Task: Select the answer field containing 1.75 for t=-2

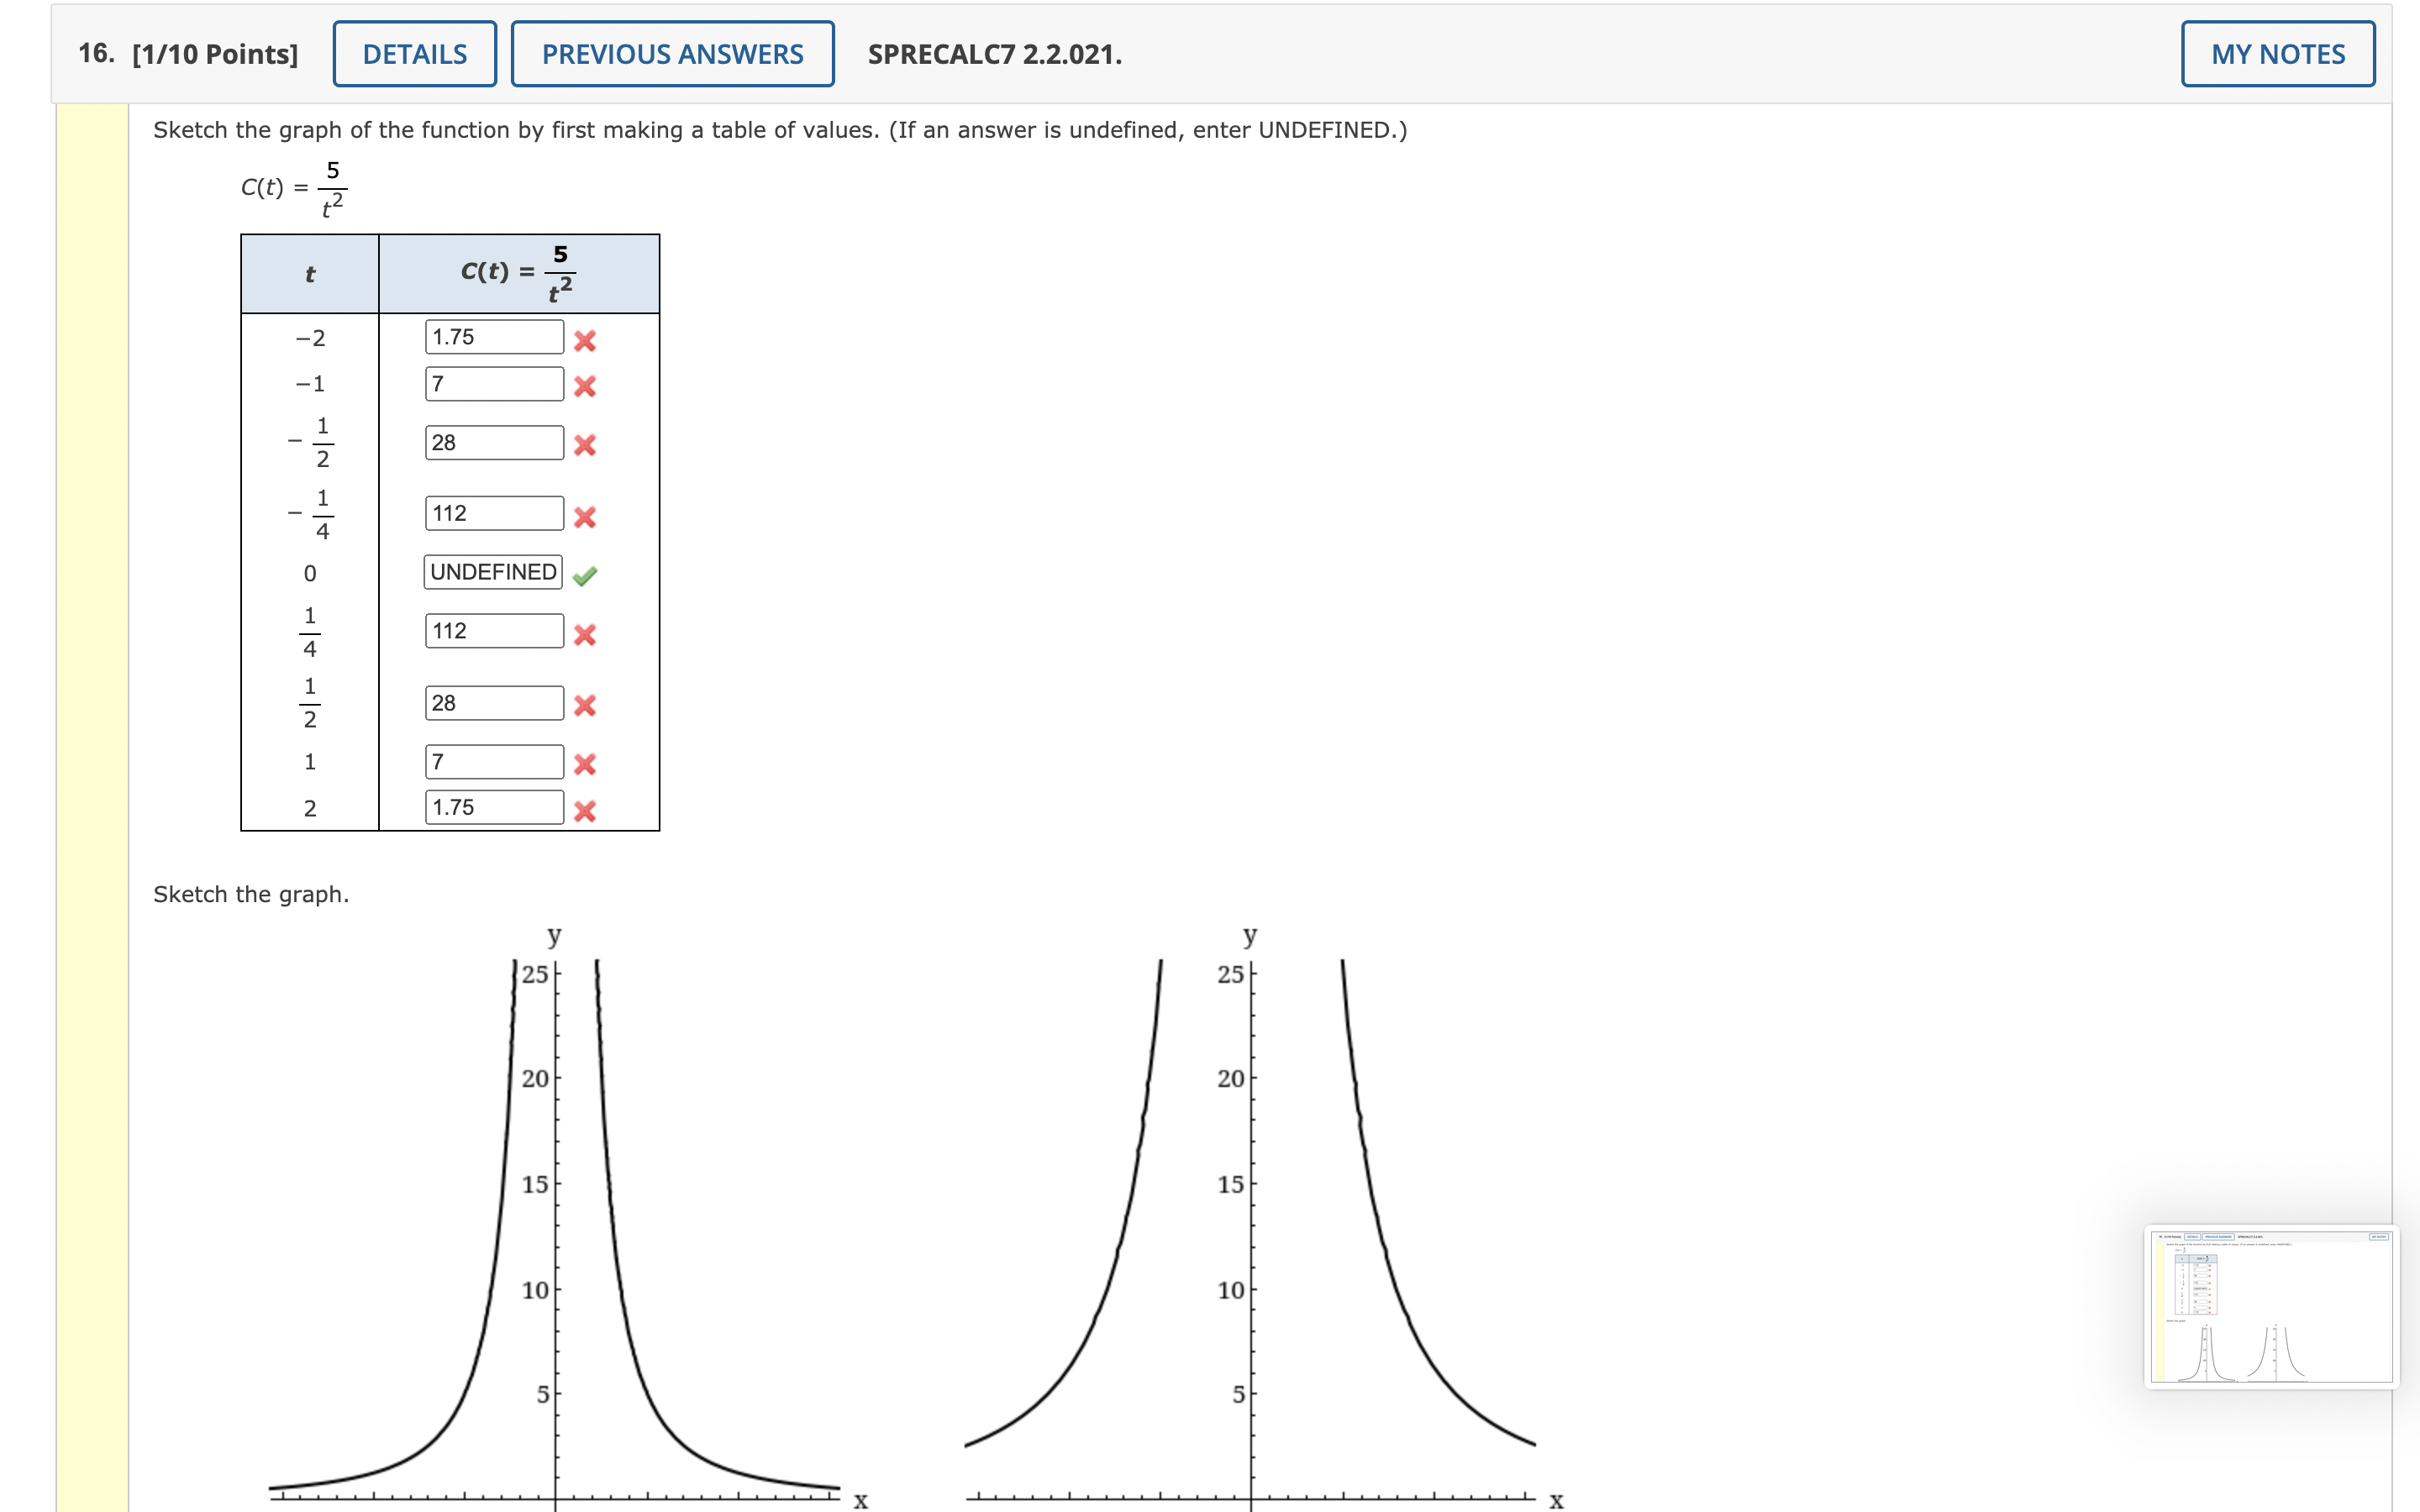Action: point(493,337)
